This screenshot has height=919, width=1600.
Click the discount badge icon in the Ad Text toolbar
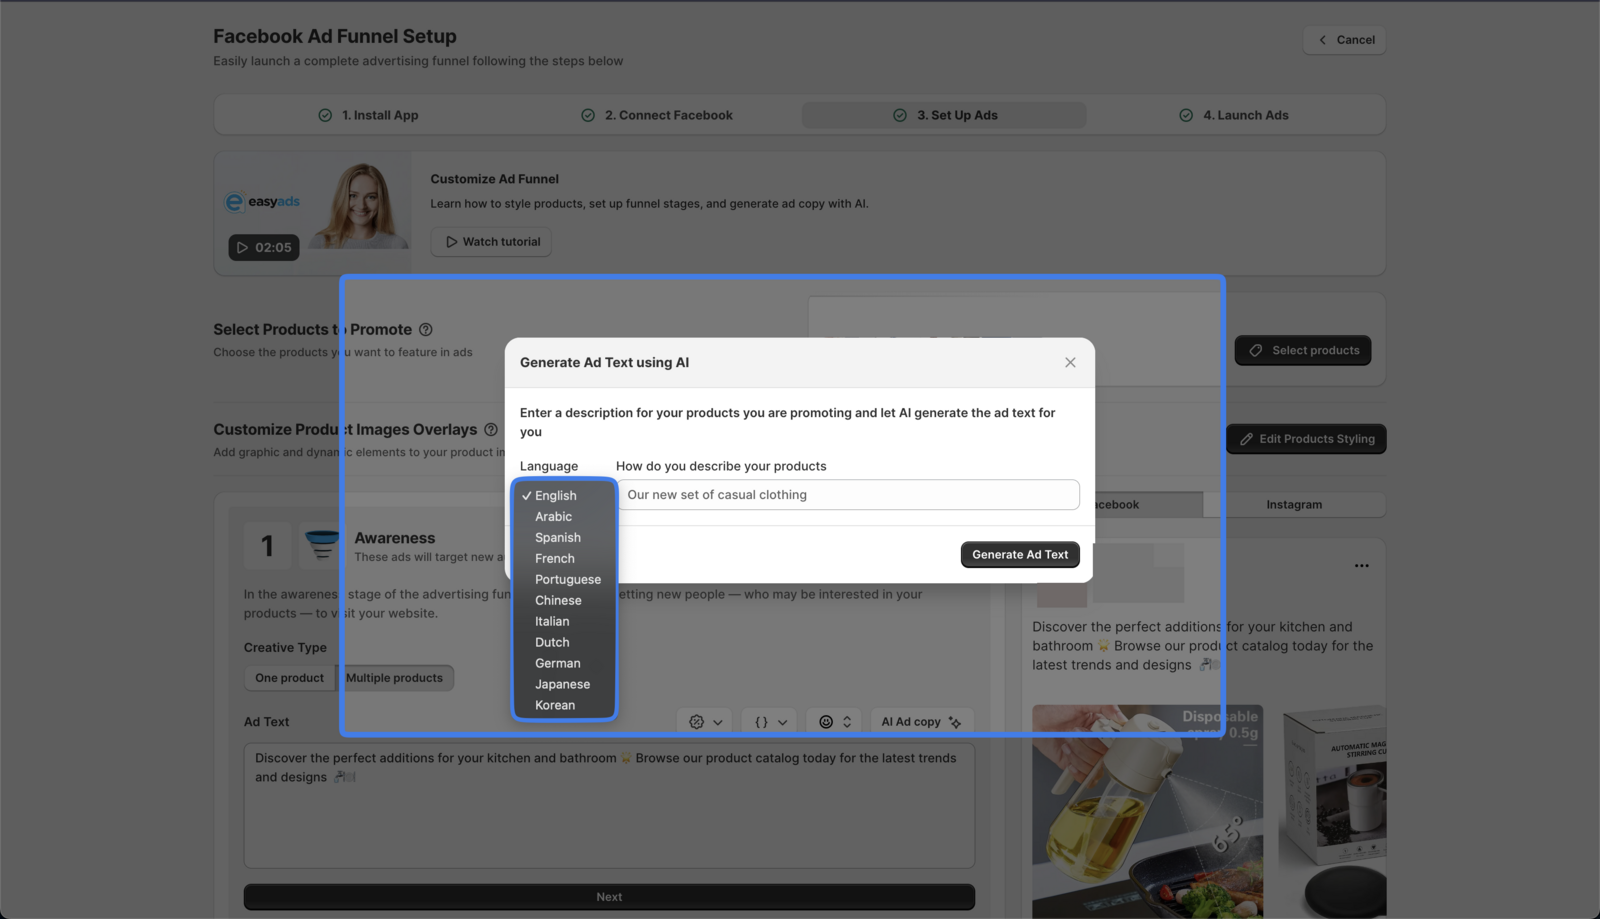point(696,723)
